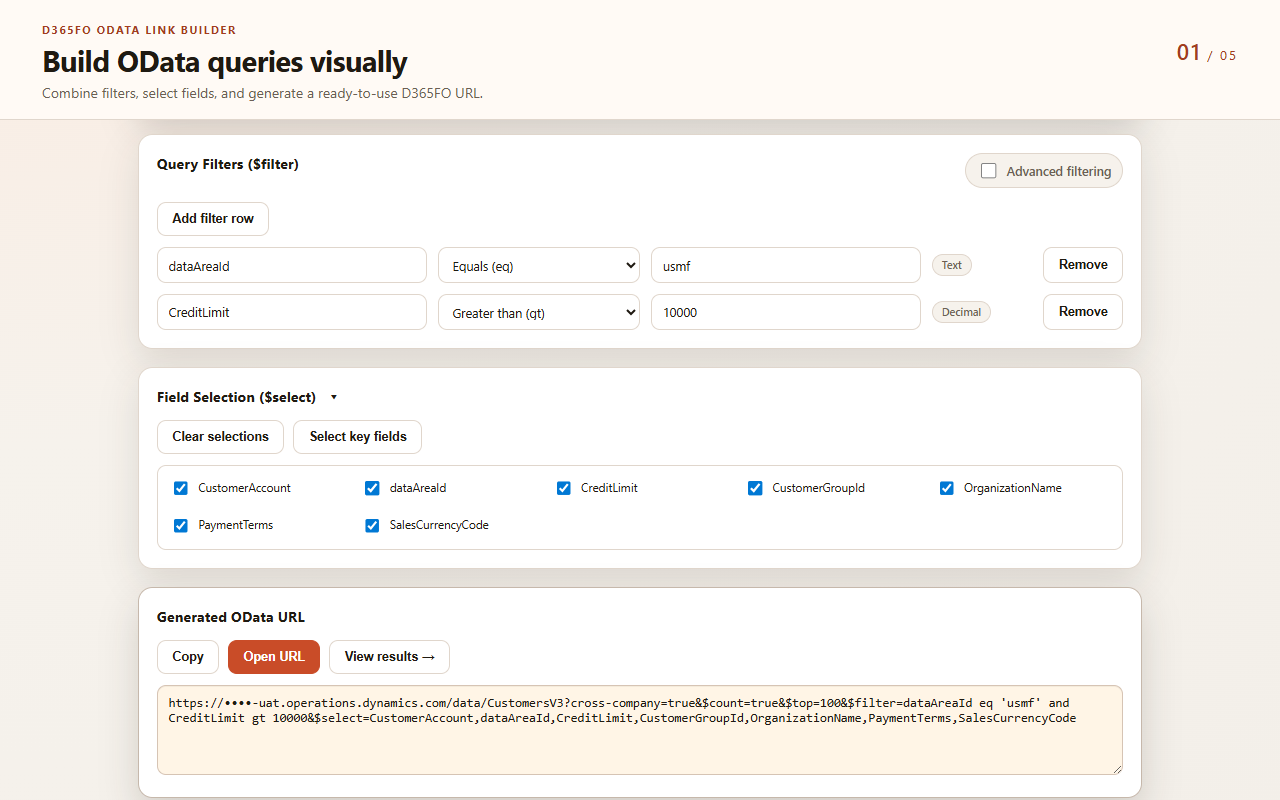Click the Decimal type badge
Image resolution: width=1280 pixels, height=800 pixels.
[x=961, y=312]
